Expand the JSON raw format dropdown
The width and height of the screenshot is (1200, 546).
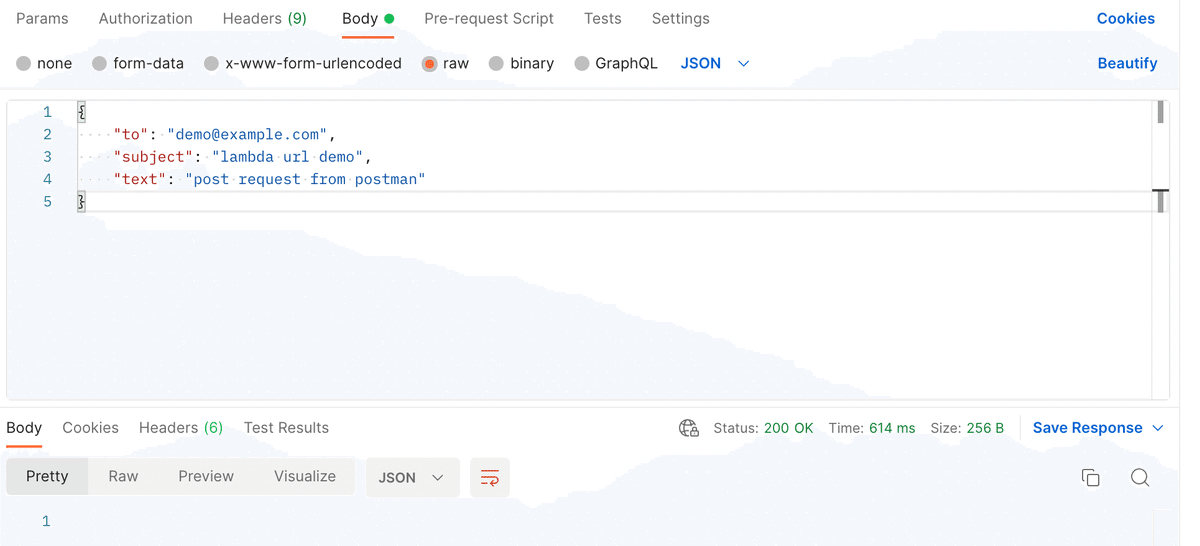tap(715, 63)
